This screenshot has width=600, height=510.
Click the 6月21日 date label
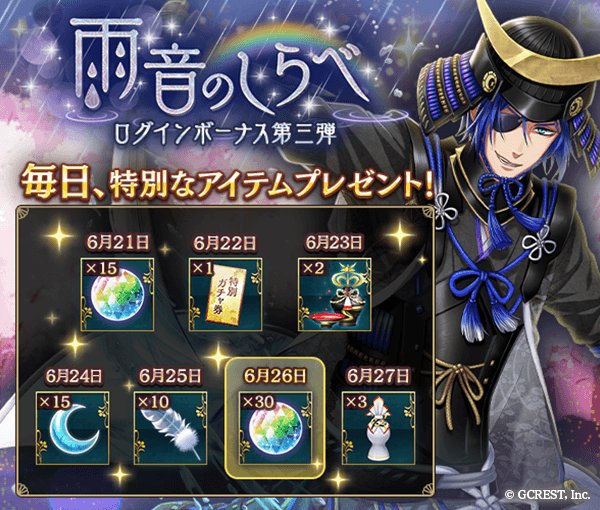point(118,243)
